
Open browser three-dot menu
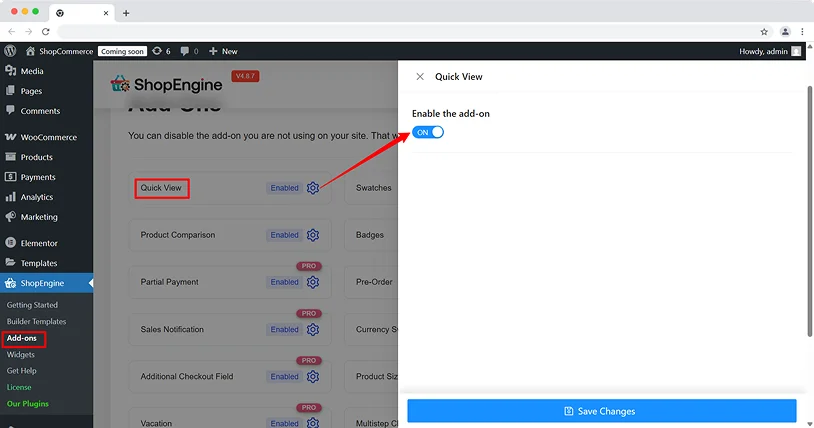pos(802,32)
